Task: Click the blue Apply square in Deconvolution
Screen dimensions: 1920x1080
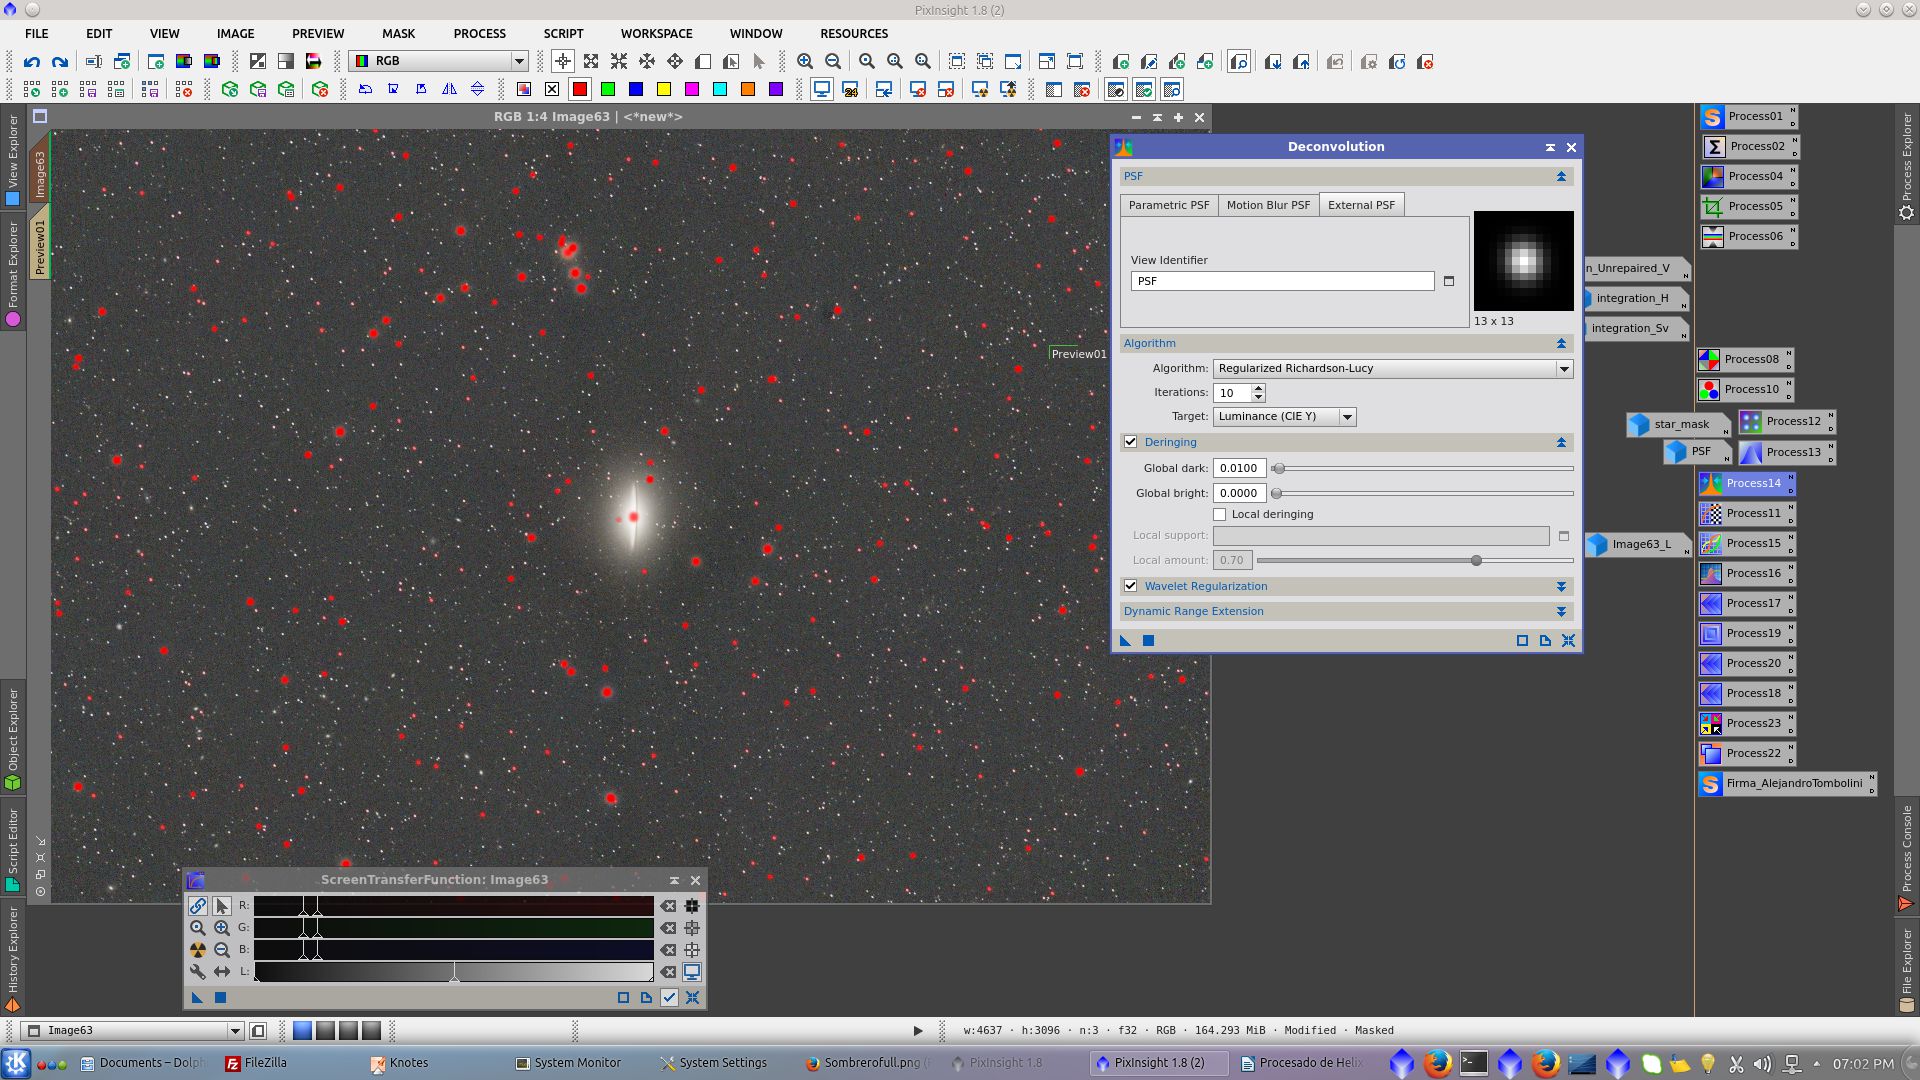Action: (1149, 641)
